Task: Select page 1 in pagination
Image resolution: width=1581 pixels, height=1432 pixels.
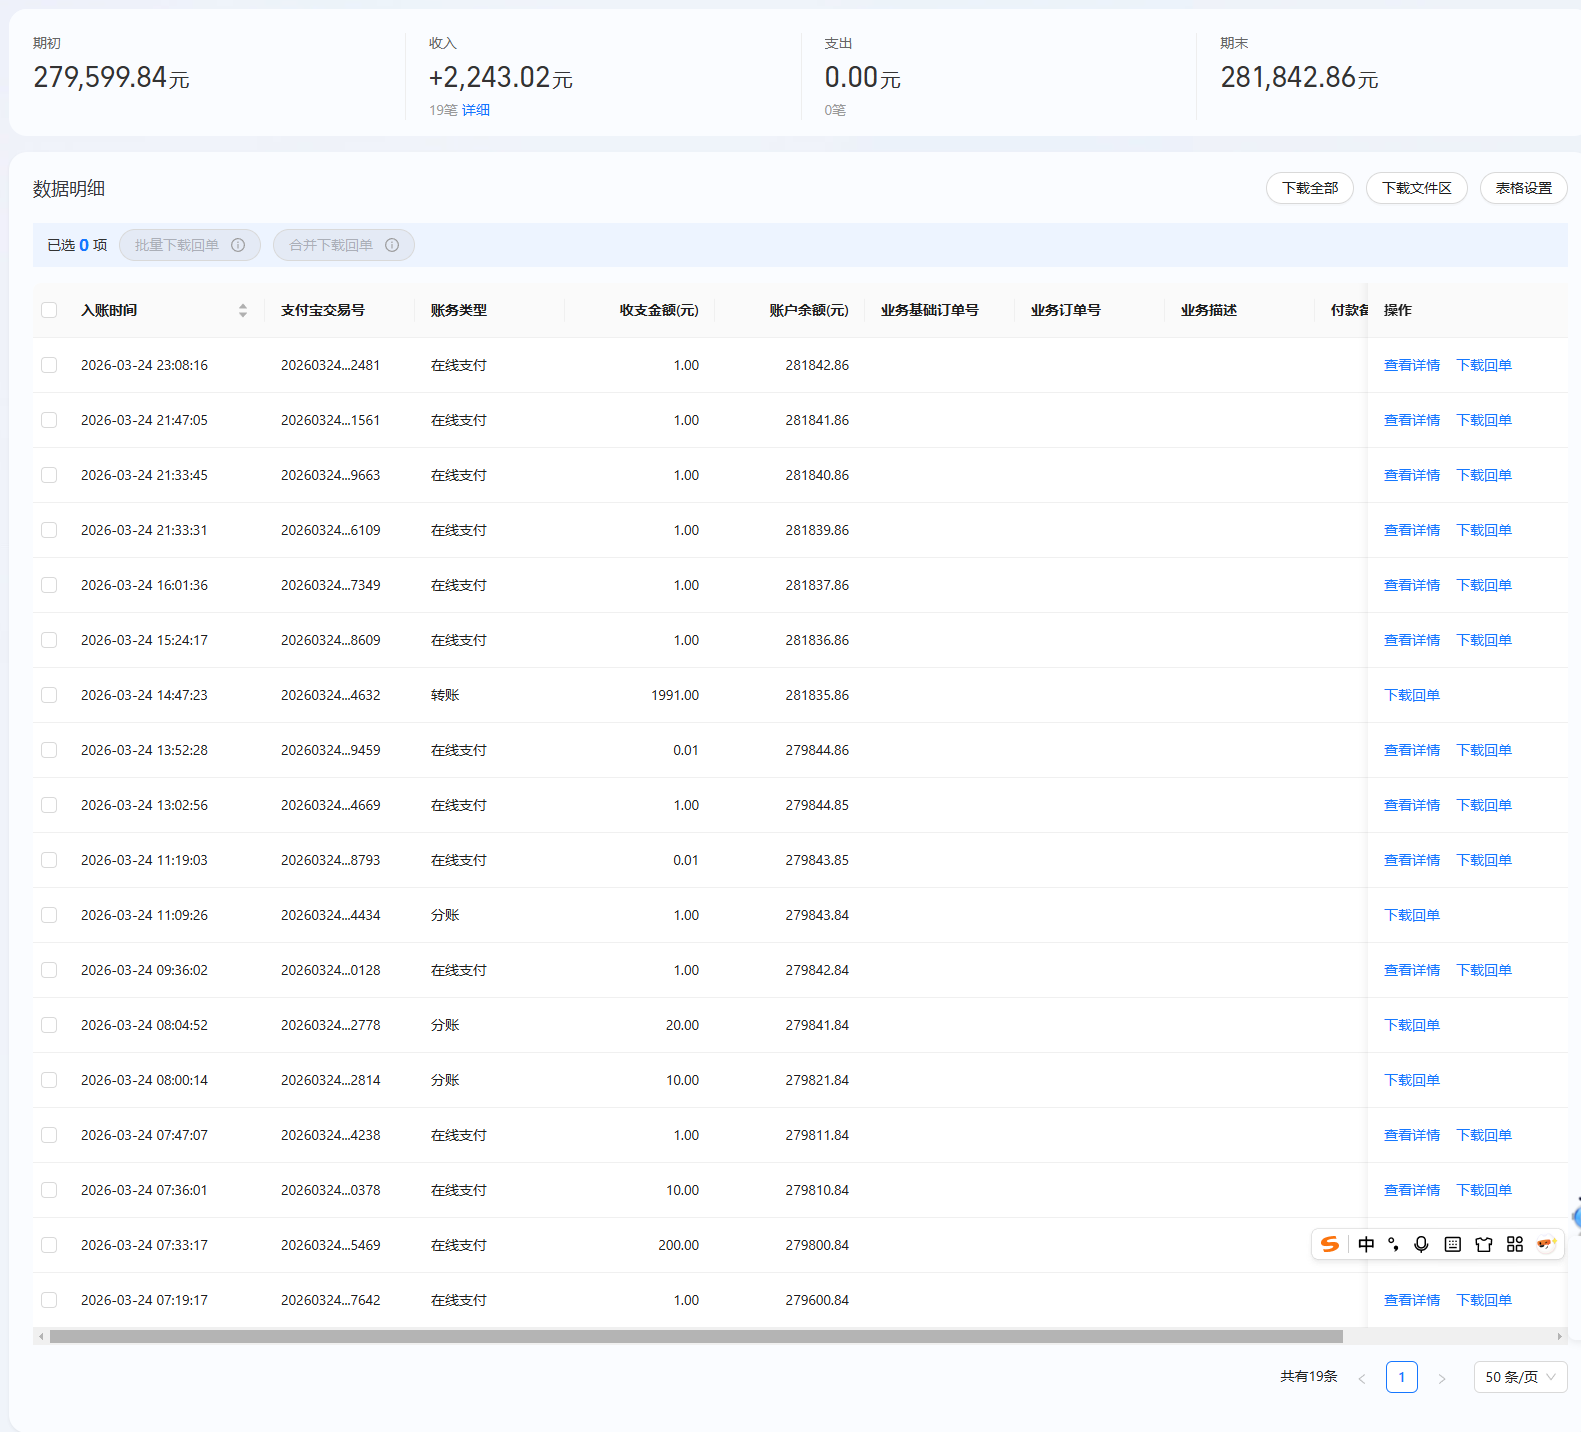Action: pyautogui.click(x=1401, y=1377)
